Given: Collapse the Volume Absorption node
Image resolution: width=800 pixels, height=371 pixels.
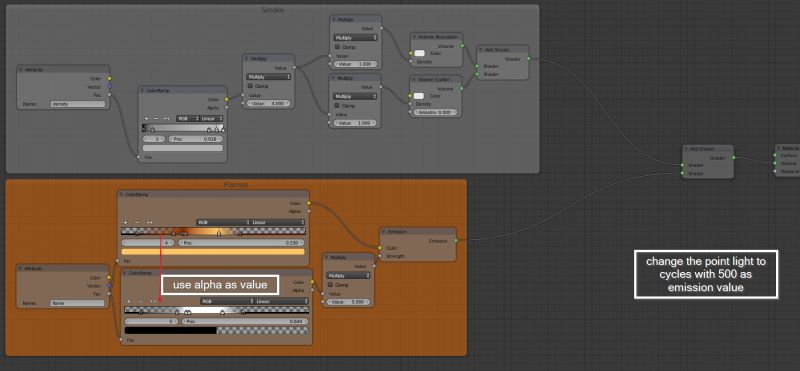Looking at the screenshot, I should point(415,37).
